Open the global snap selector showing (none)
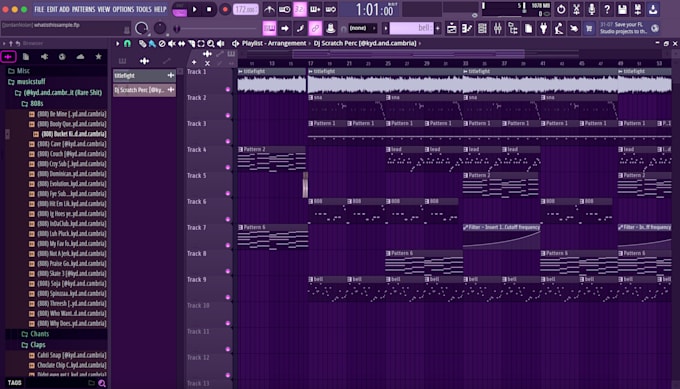This screenshot has width=680, height=389. [363, 29]
